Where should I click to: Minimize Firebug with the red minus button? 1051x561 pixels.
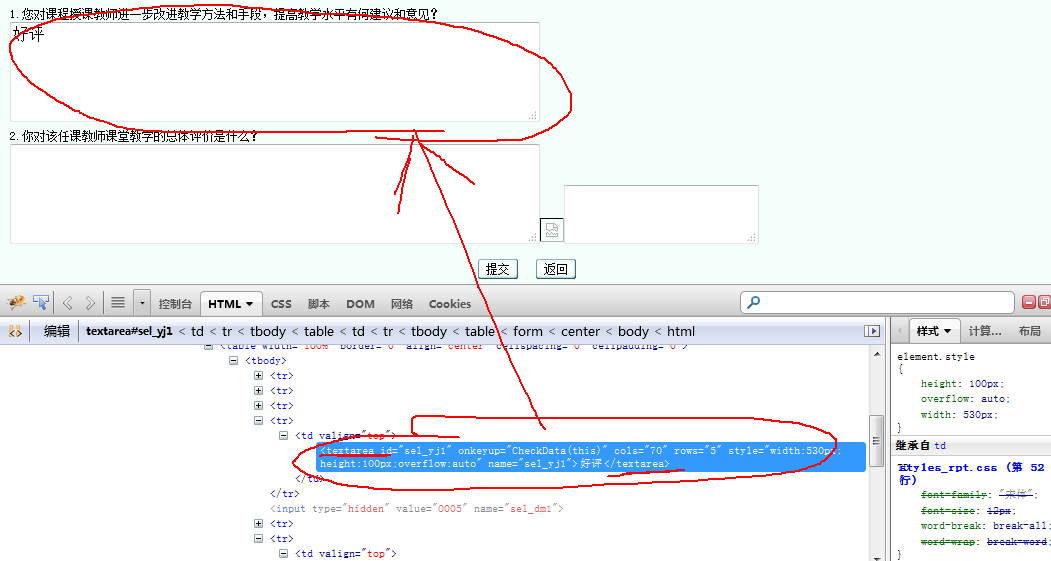pos(1029,302)
